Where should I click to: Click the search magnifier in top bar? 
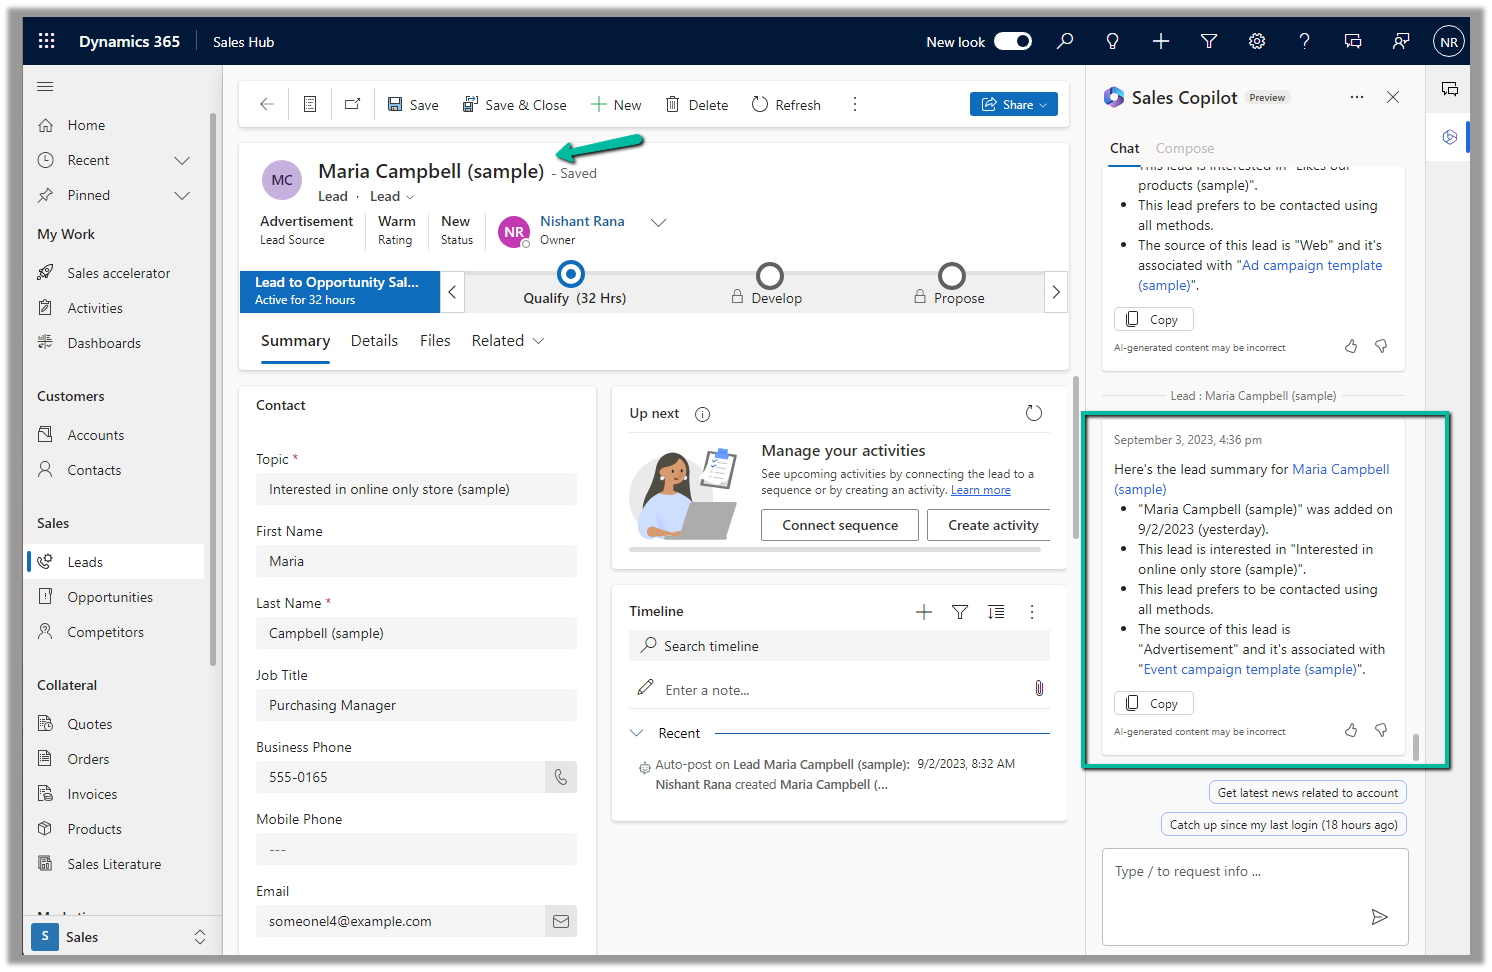coord(1065,41)
